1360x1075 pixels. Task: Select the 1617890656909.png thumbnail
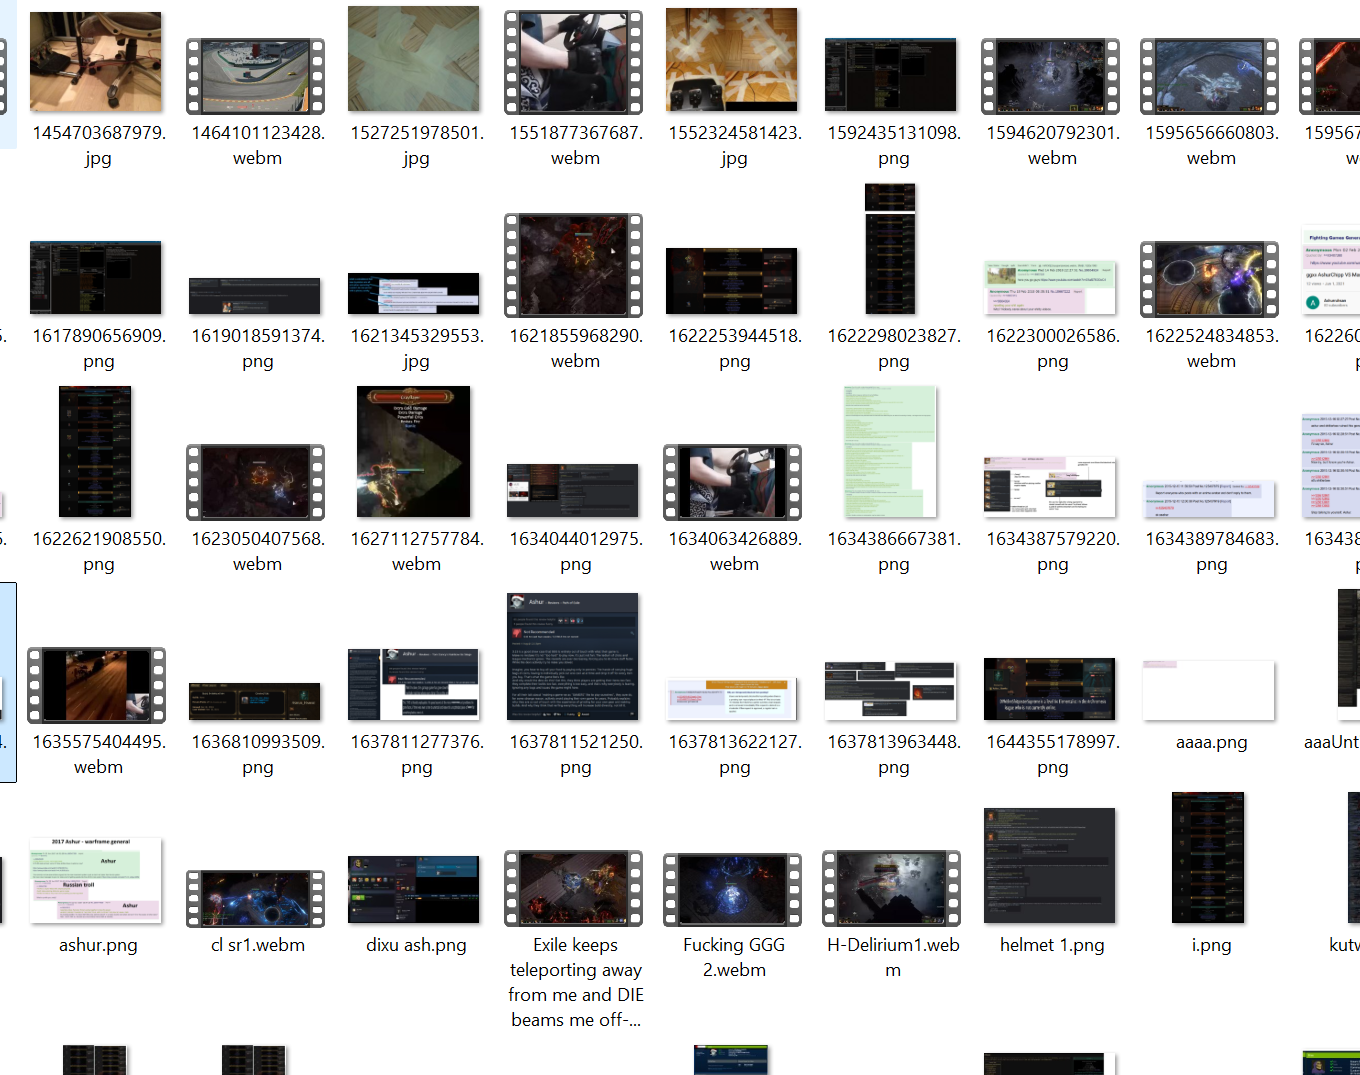(x=96, y=278)
